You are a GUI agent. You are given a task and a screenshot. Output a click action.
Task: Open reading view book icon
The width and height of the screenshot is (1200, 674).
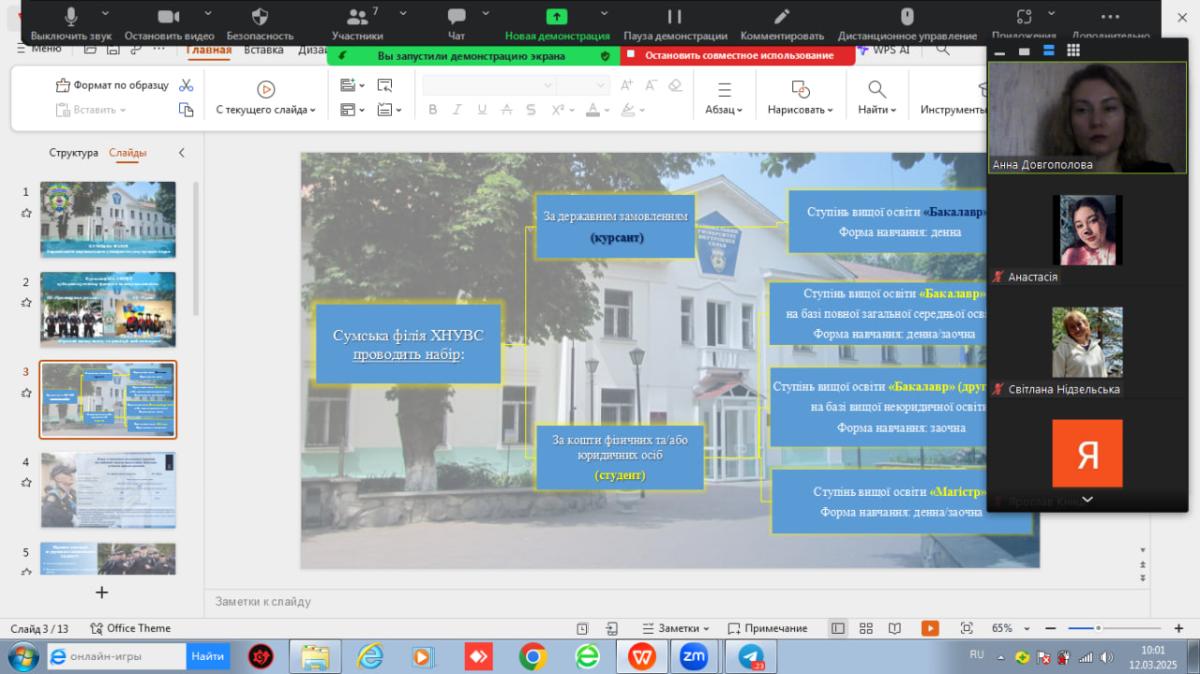pos(895,628)
